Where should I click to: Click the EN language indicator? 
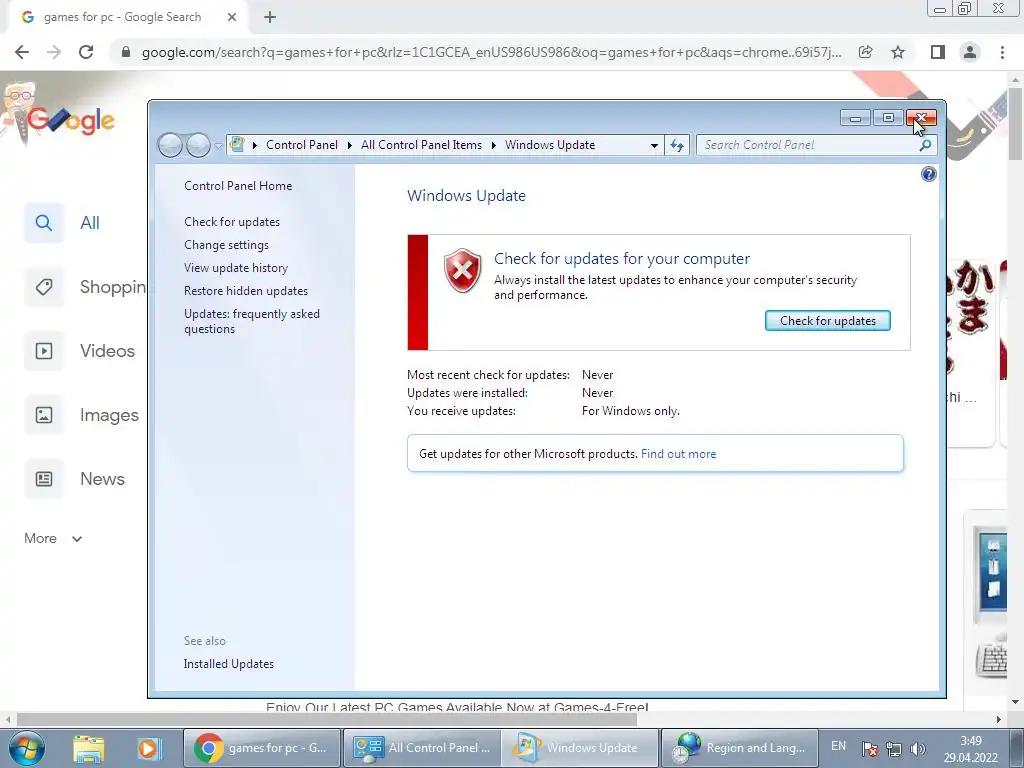coord(839,746)
